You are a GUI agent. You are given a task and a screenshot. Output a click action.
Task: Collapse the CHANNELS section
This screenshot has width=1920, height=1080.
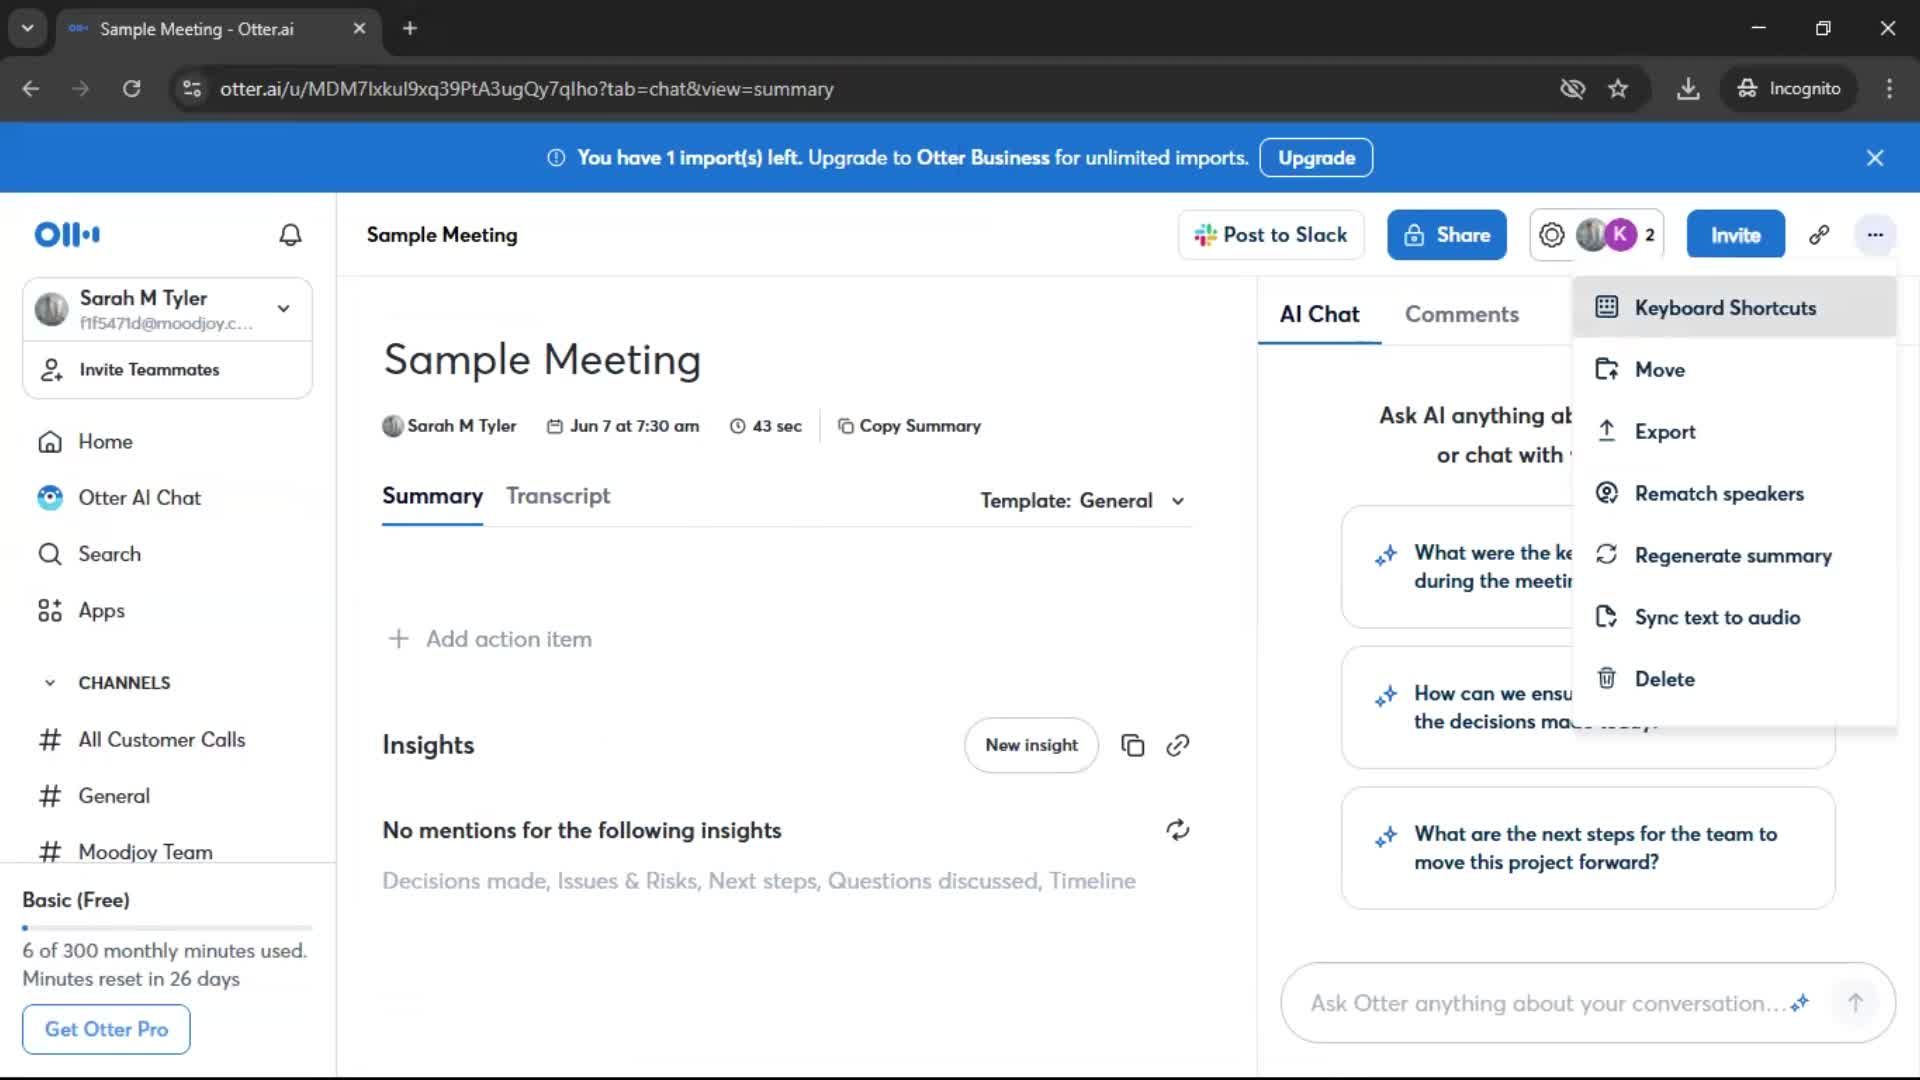click(50, 683)
